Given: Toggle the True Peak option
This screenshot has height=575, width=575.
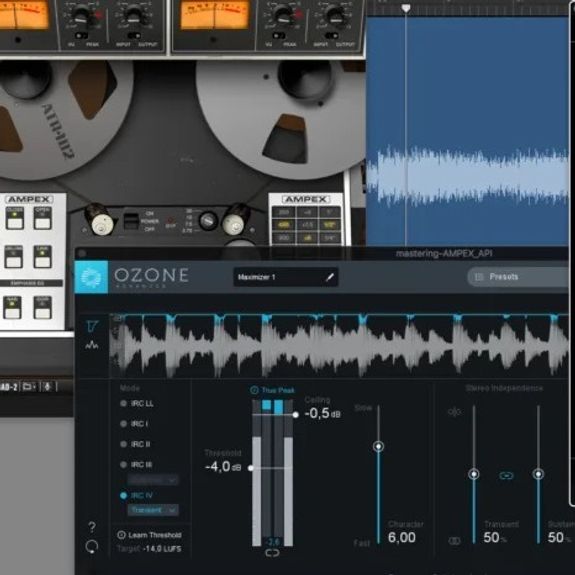Looking at the screenshot, I should pos(272,390).
